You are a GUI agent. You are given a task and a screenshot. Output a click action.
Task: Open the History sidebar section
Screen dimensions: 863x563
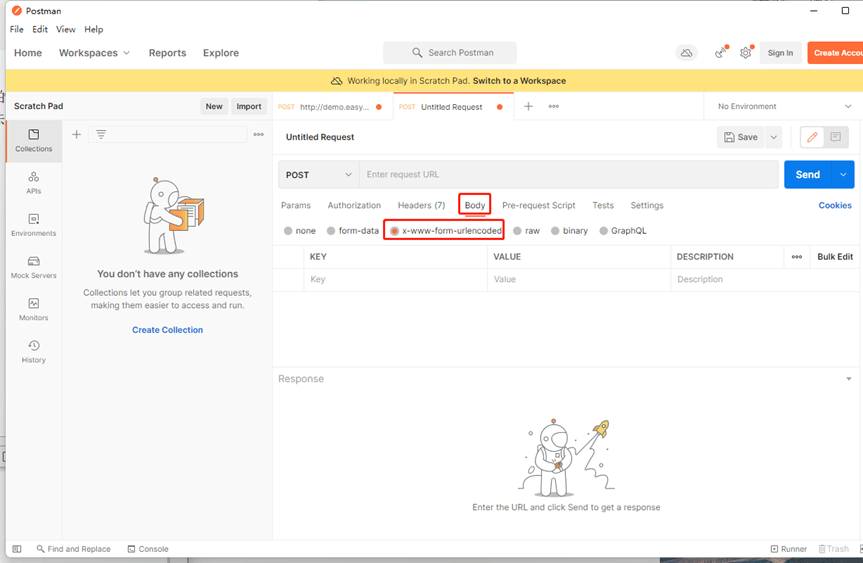pos(34,352)
